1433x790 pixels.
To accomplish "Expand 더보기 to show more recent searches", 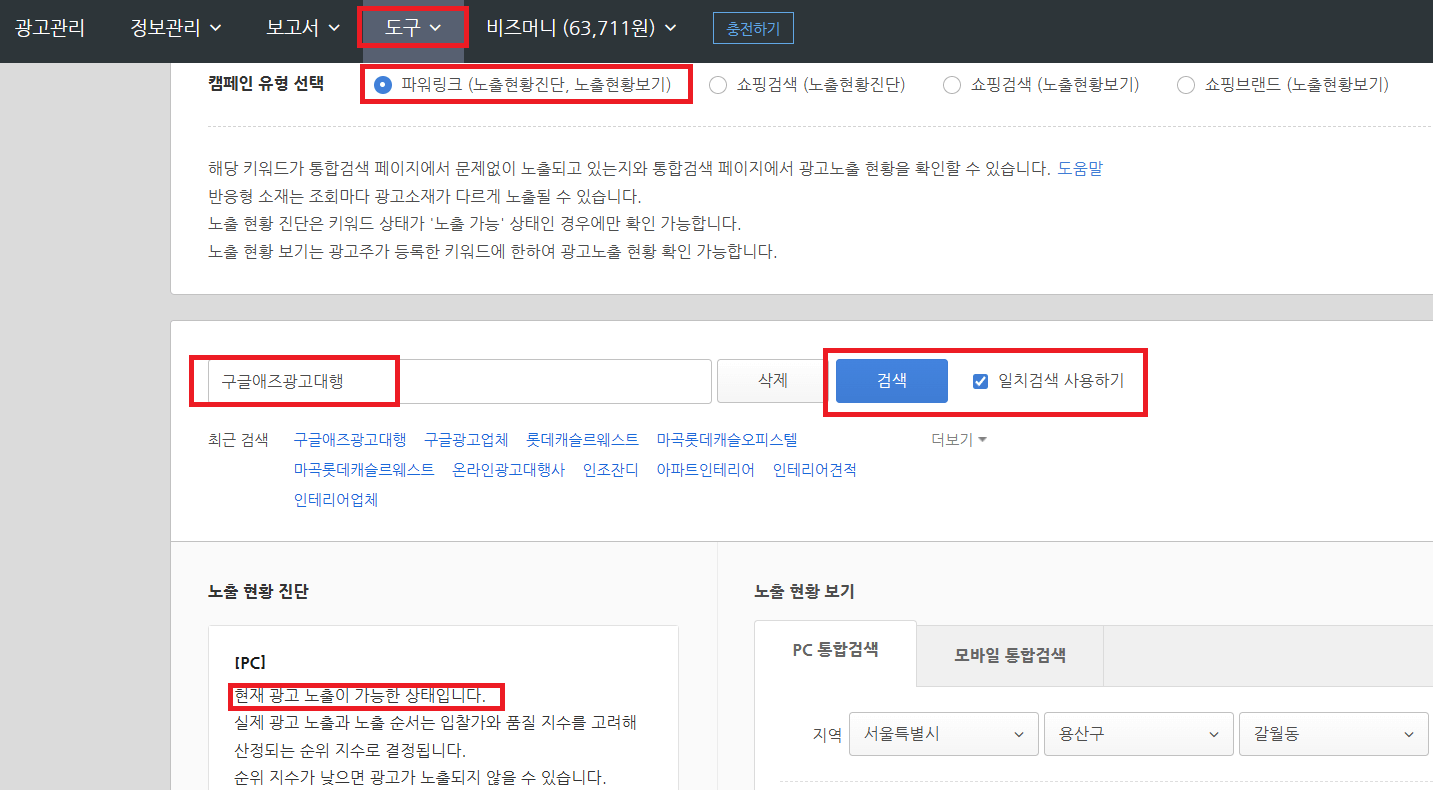I will [956, 438].
